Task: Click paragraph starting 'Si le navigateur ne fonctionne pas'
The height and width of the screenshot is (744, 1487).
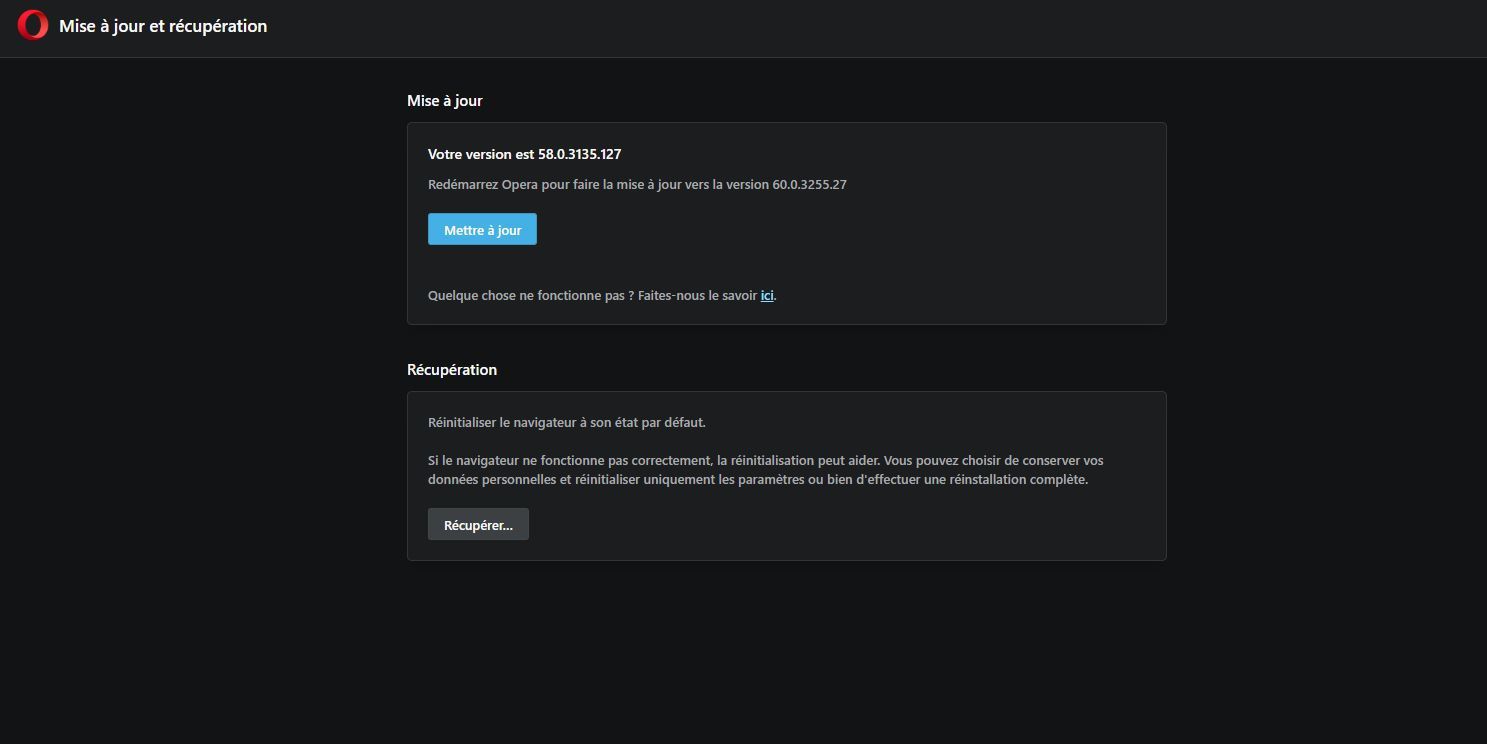Action: tap(766, 470)
